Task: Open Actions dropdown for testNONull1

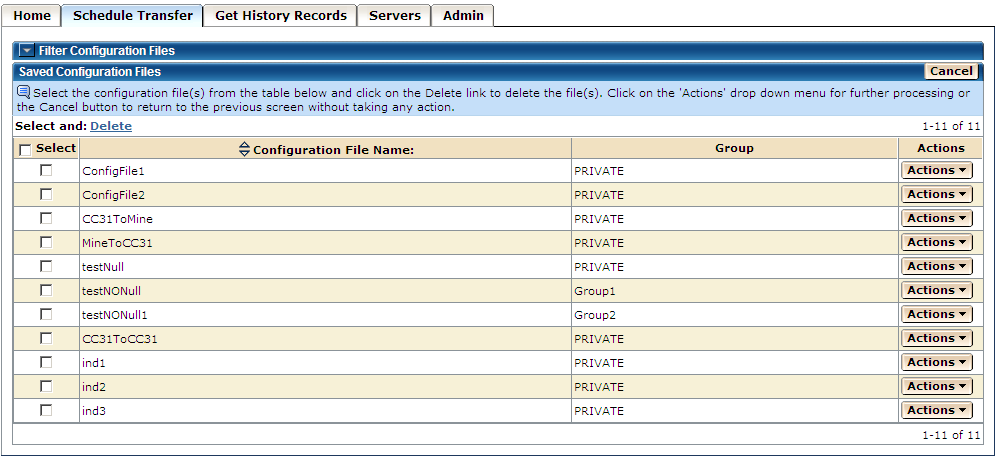Action: pyautogui.click(x=936, y=314)
